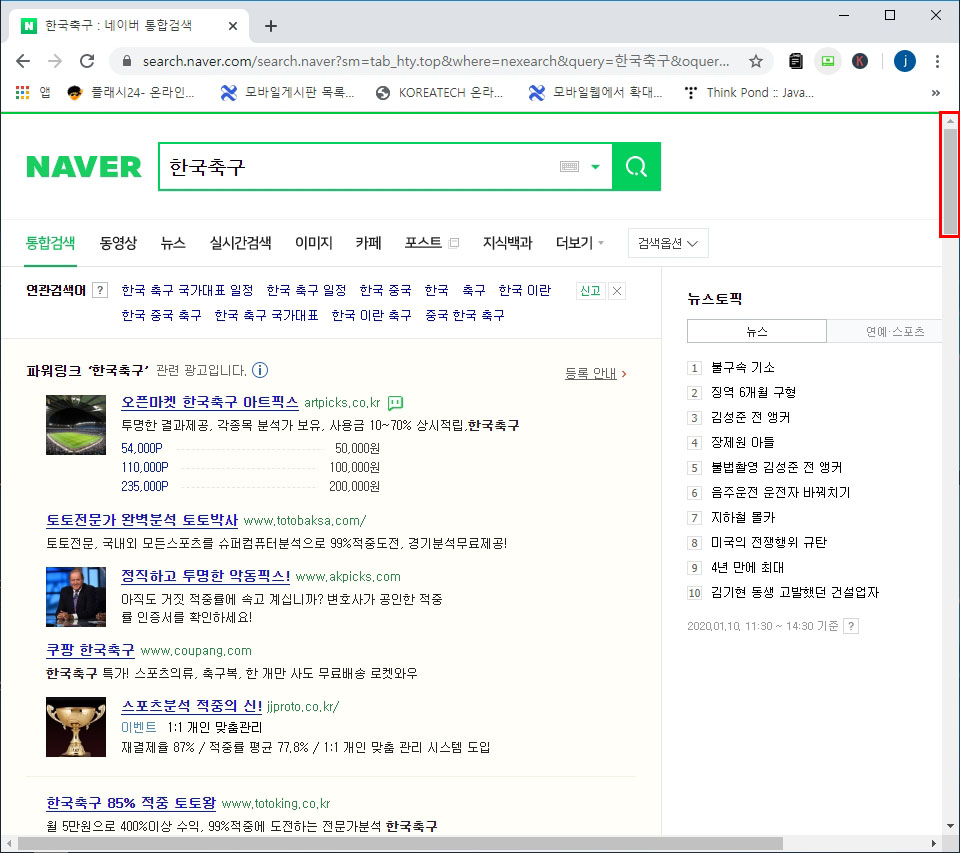This screenshot has height=853, width=960.
Task: Open the Think Pond Java bookmark
Action: tap(750, 92)
